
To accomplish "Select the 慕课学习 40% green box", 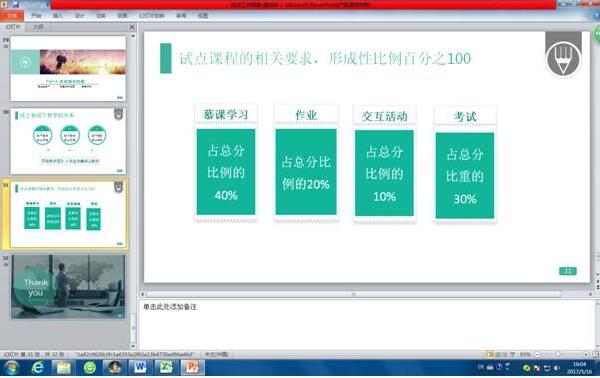I will pyautogui.click(x=226, y=172).
